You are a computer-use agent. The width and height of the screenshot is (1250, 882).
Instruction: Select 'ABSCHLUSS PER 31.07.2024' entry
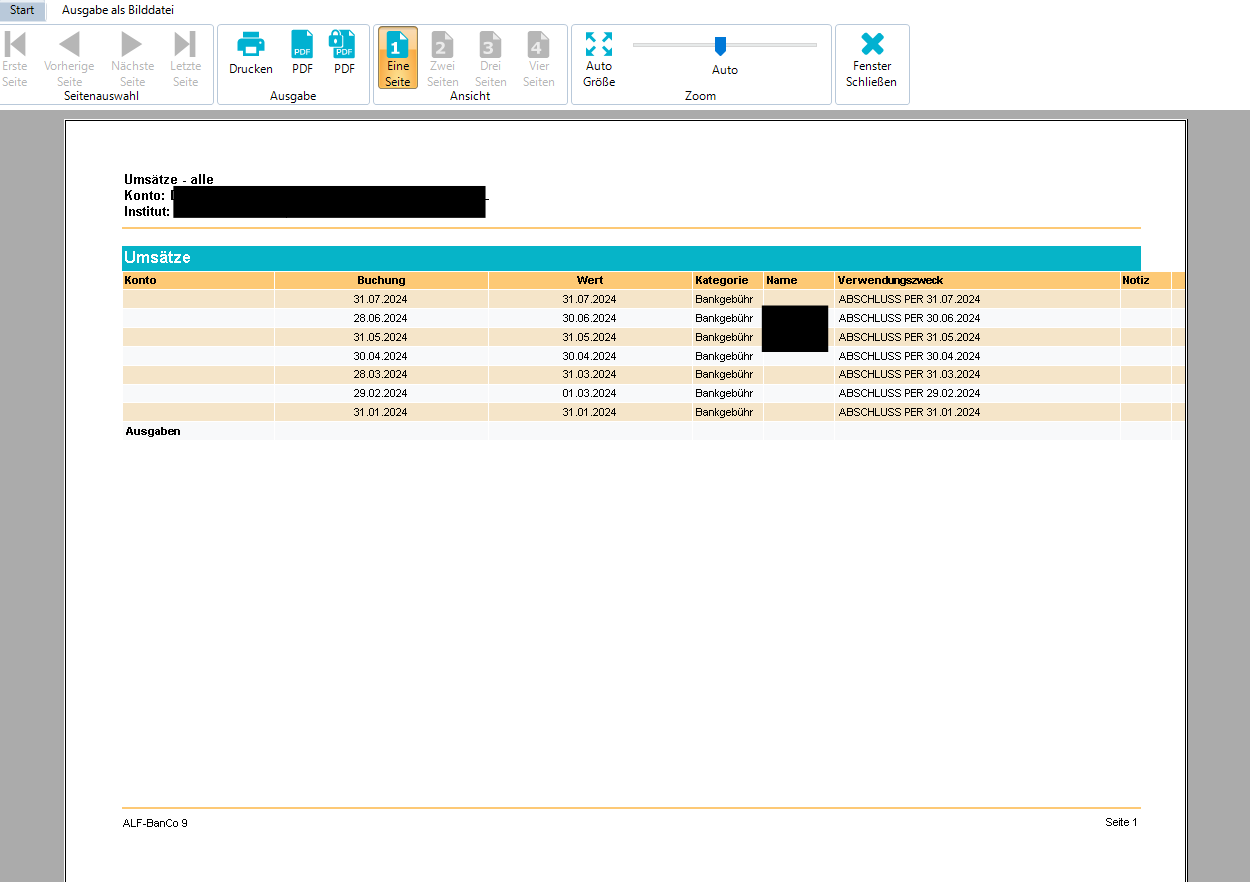click(909, 299)
